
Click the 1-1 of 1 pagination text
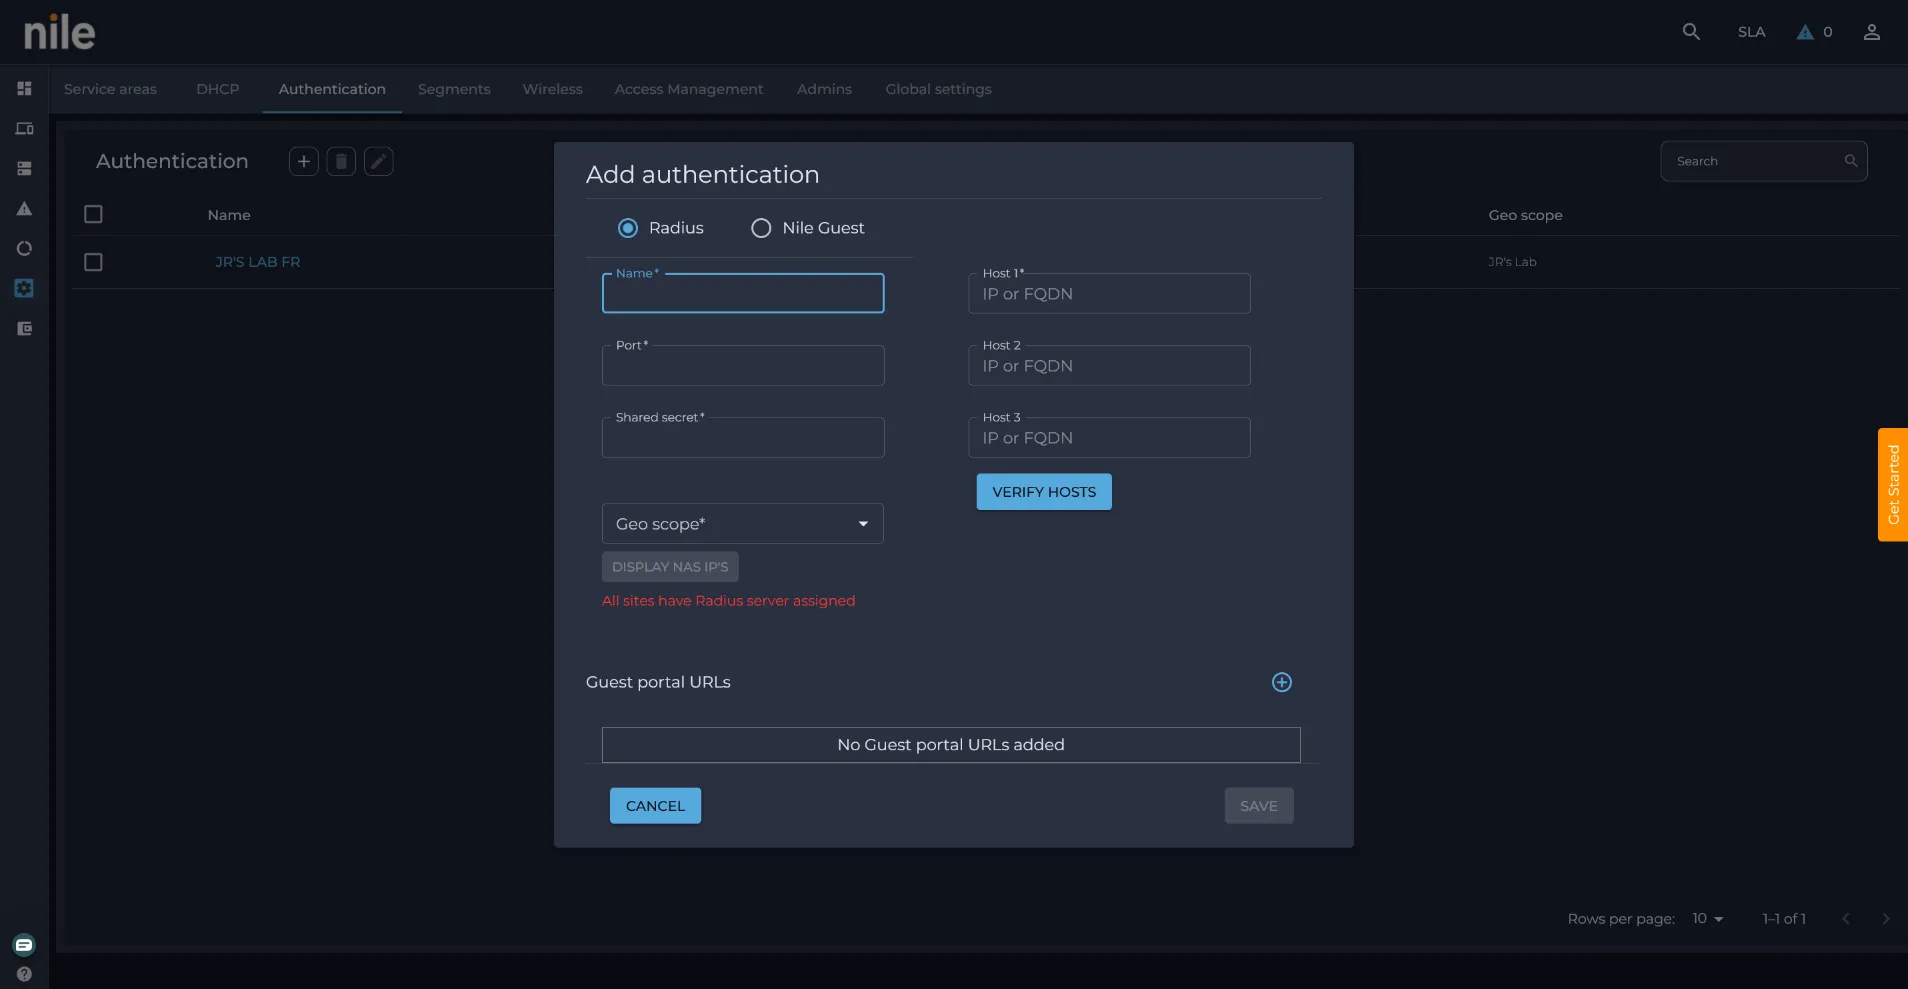click(1784, 919)
